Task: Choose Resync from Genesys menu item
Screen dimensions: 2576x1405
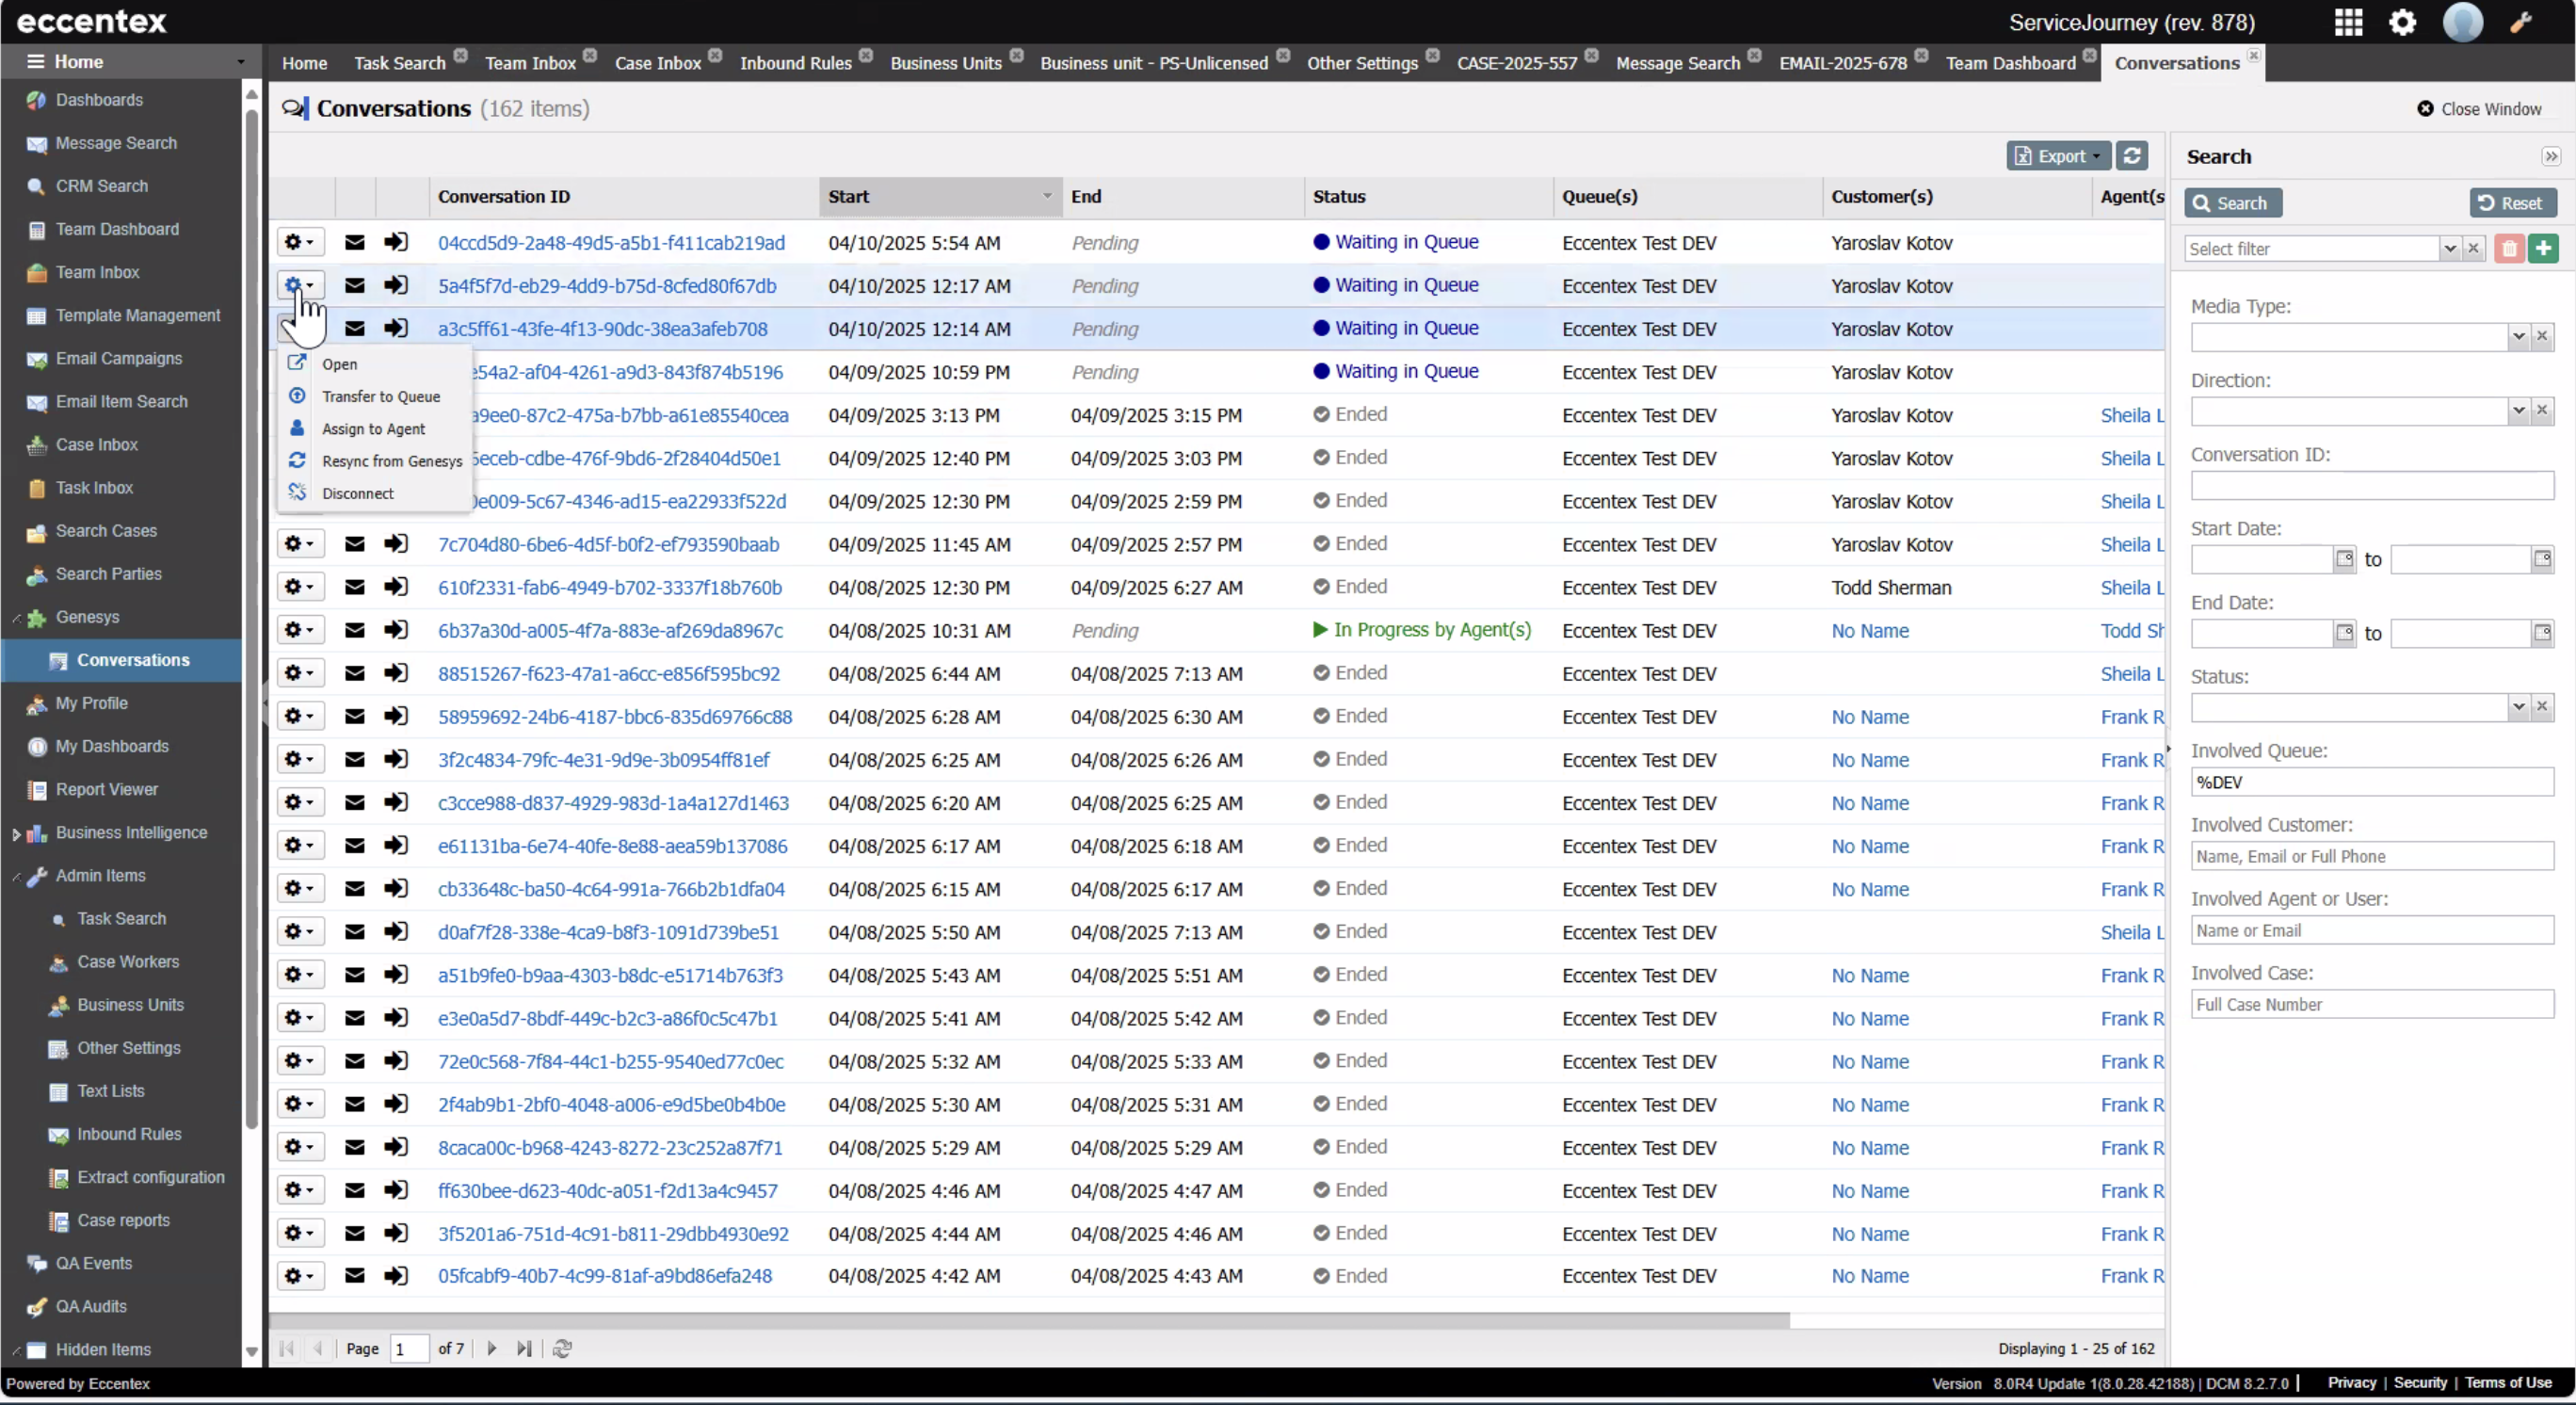Action: (x=392, y=461)
